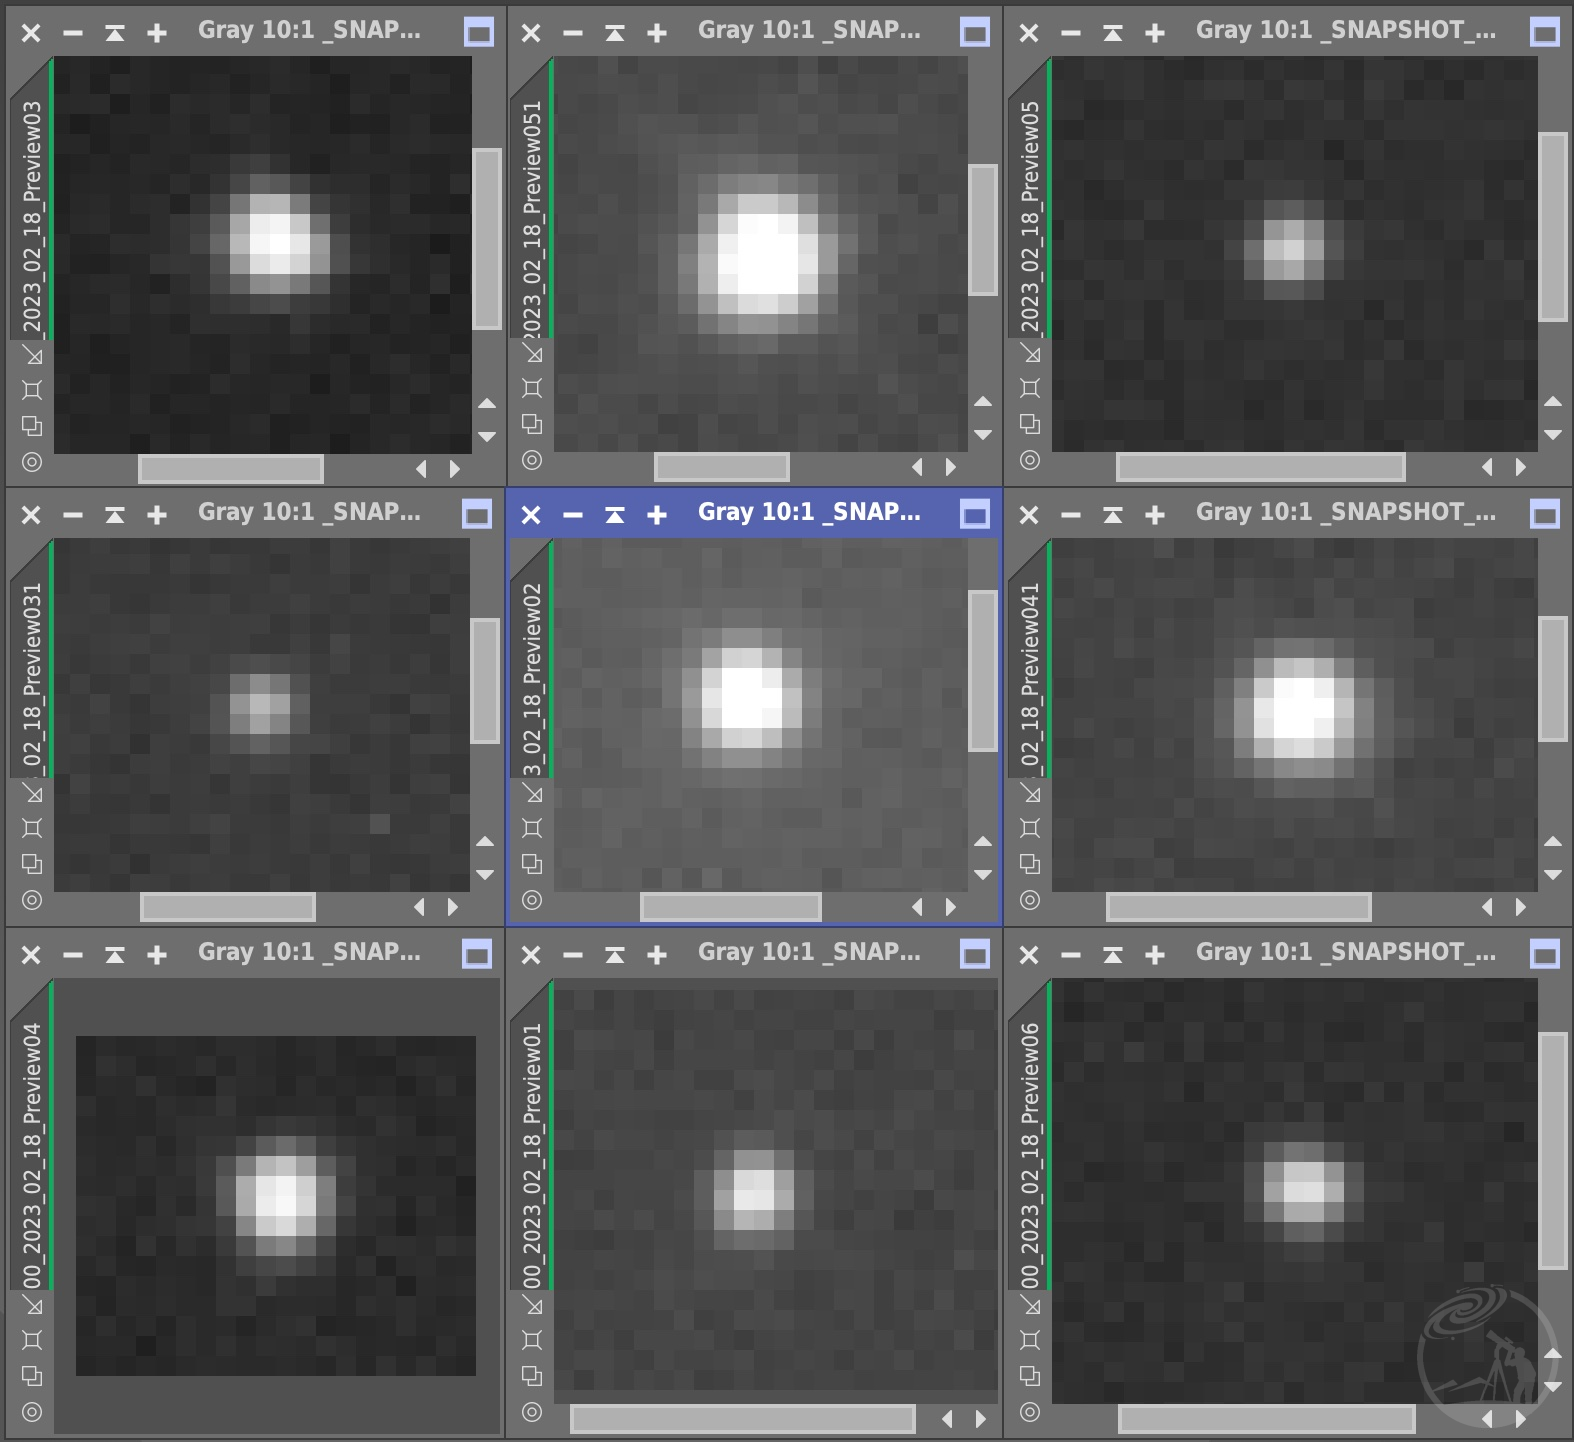Click the vertical scrollbar thumb in the Preview02 window
Screen dimensions: 1574x1442
(983, 670)
